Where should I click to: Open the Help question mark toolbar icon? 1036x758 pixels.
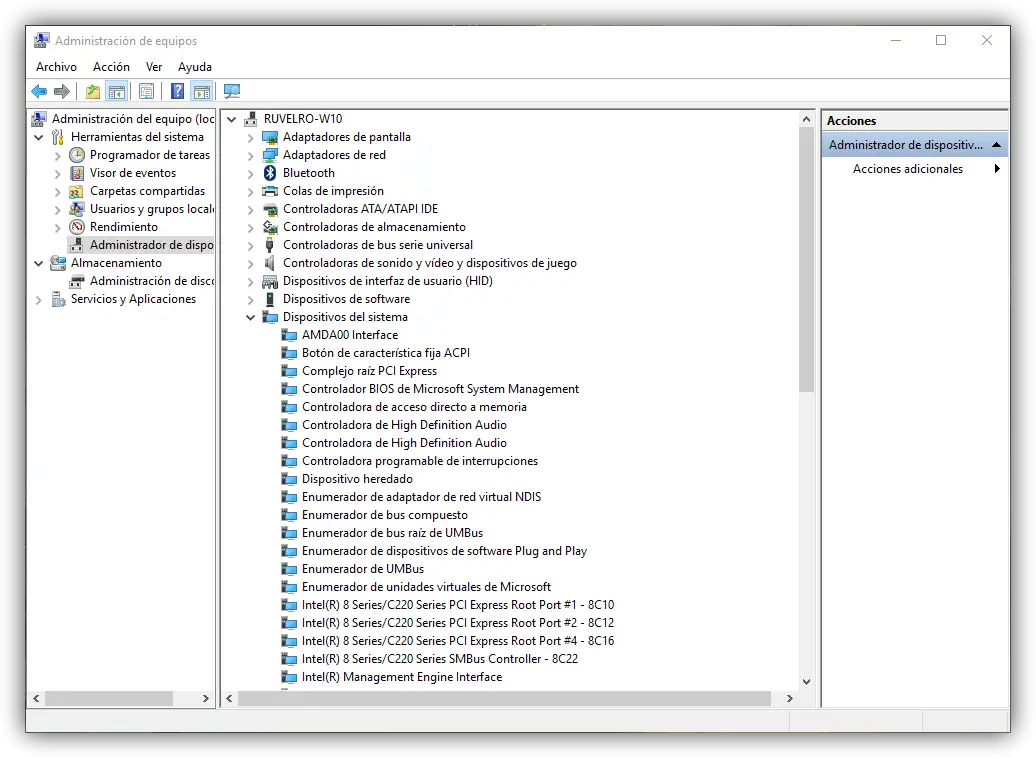click(x=177, y=91)
